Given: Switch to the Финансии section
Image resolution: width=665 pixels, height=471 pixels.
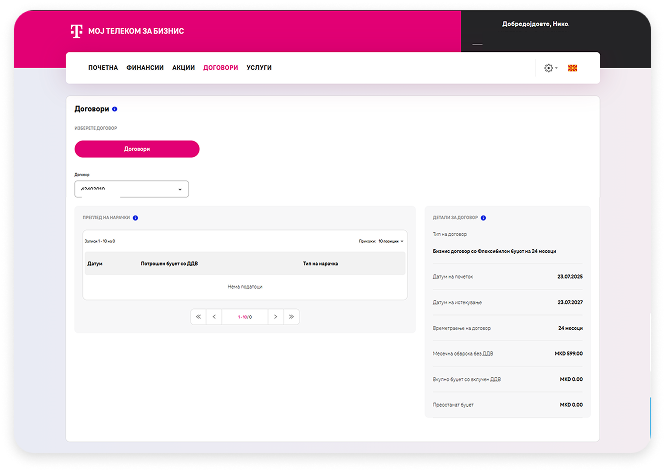Looking at the screenshot, I should pyautogui.click(x=146, y=68).
